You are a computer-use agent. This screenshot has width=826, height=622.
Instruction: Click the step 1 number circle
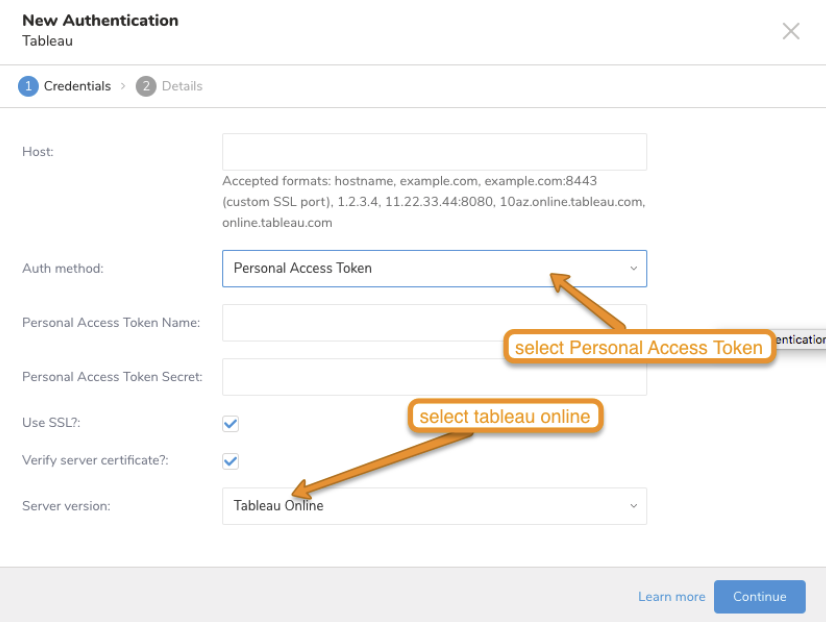click(x=27, y=86)
